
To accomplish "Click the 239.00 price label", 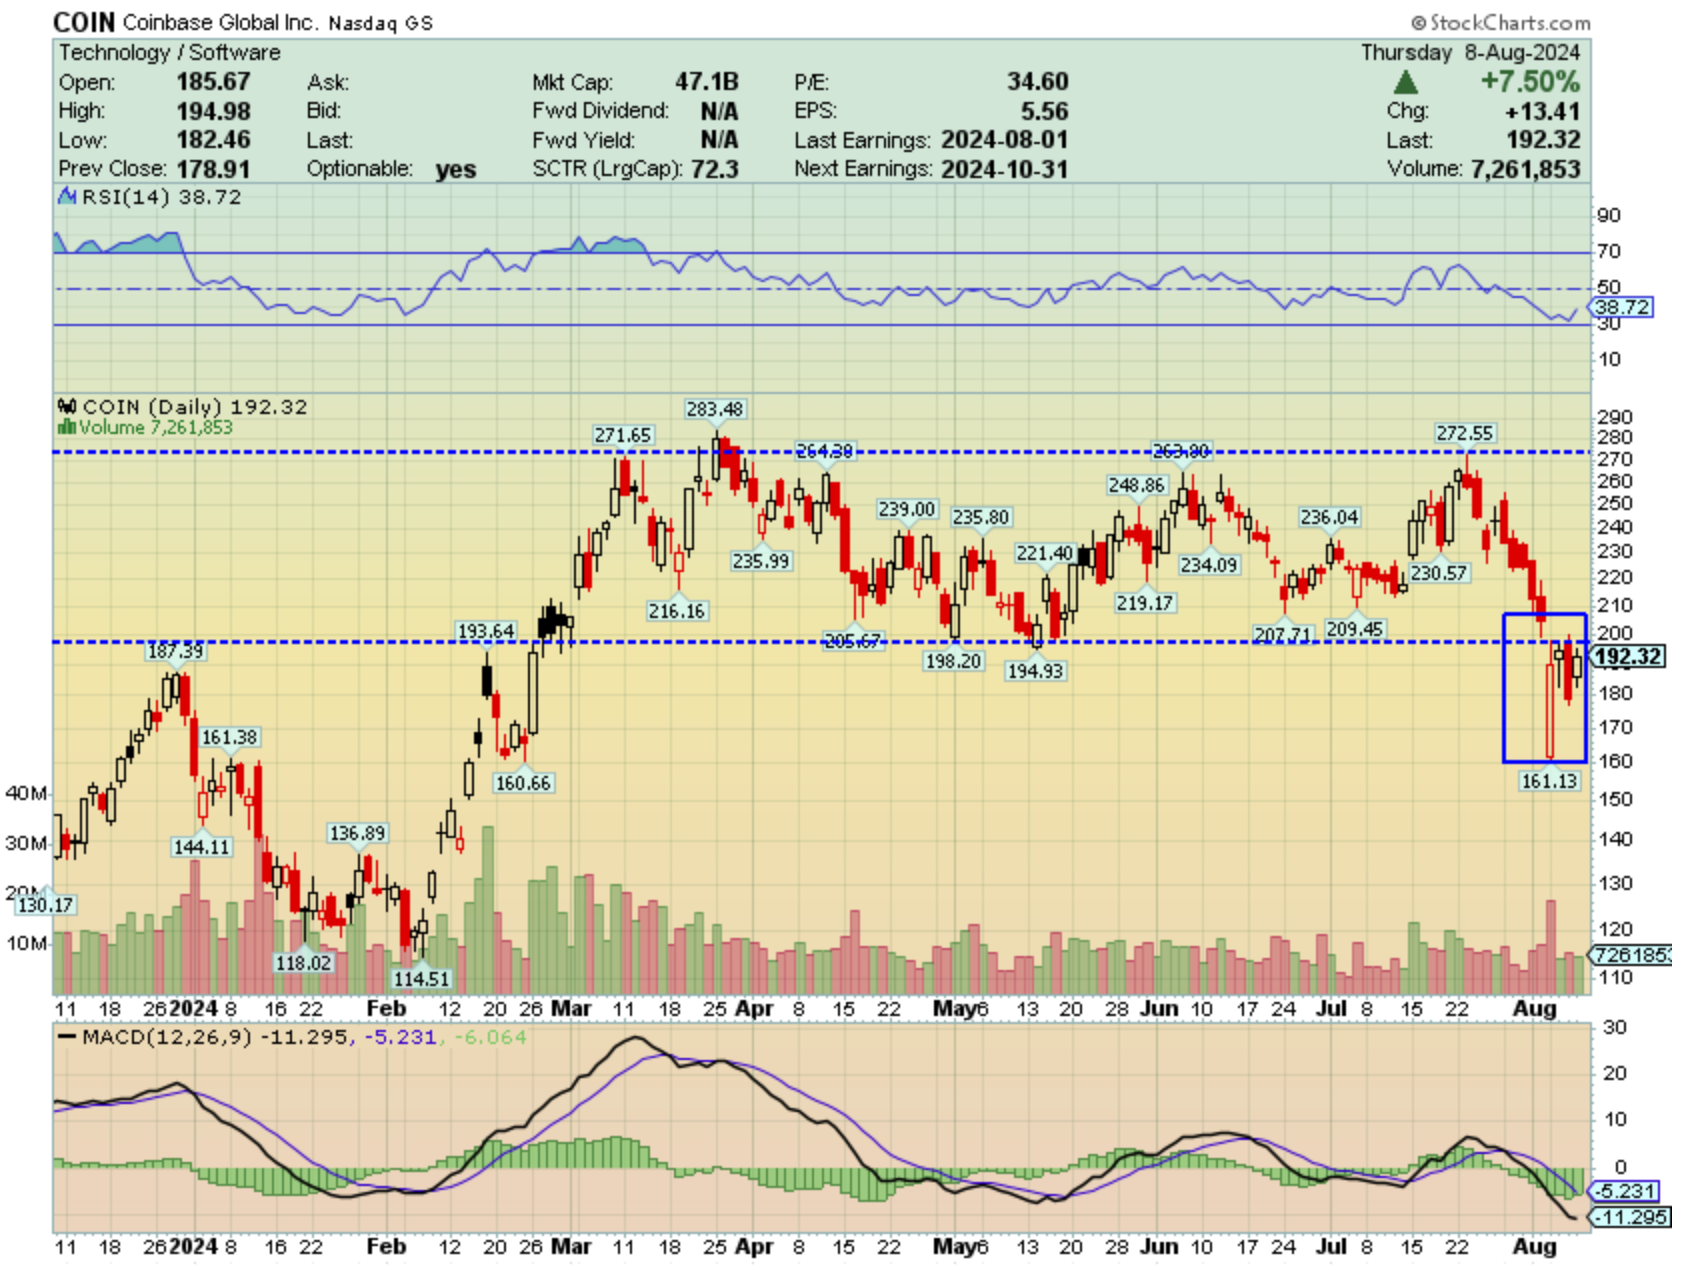I will pos(907,509).
